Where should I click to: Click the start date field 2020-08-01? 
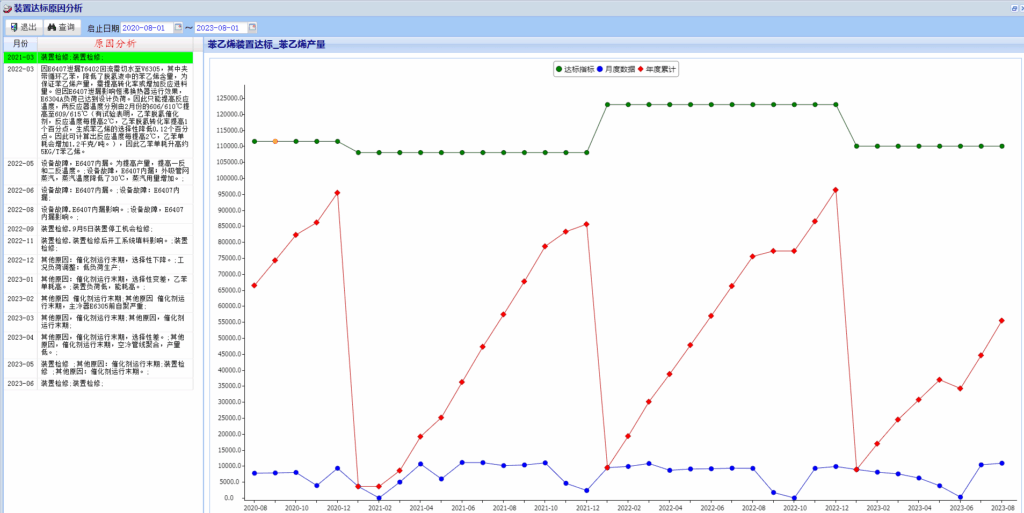[x=145, y=28]
